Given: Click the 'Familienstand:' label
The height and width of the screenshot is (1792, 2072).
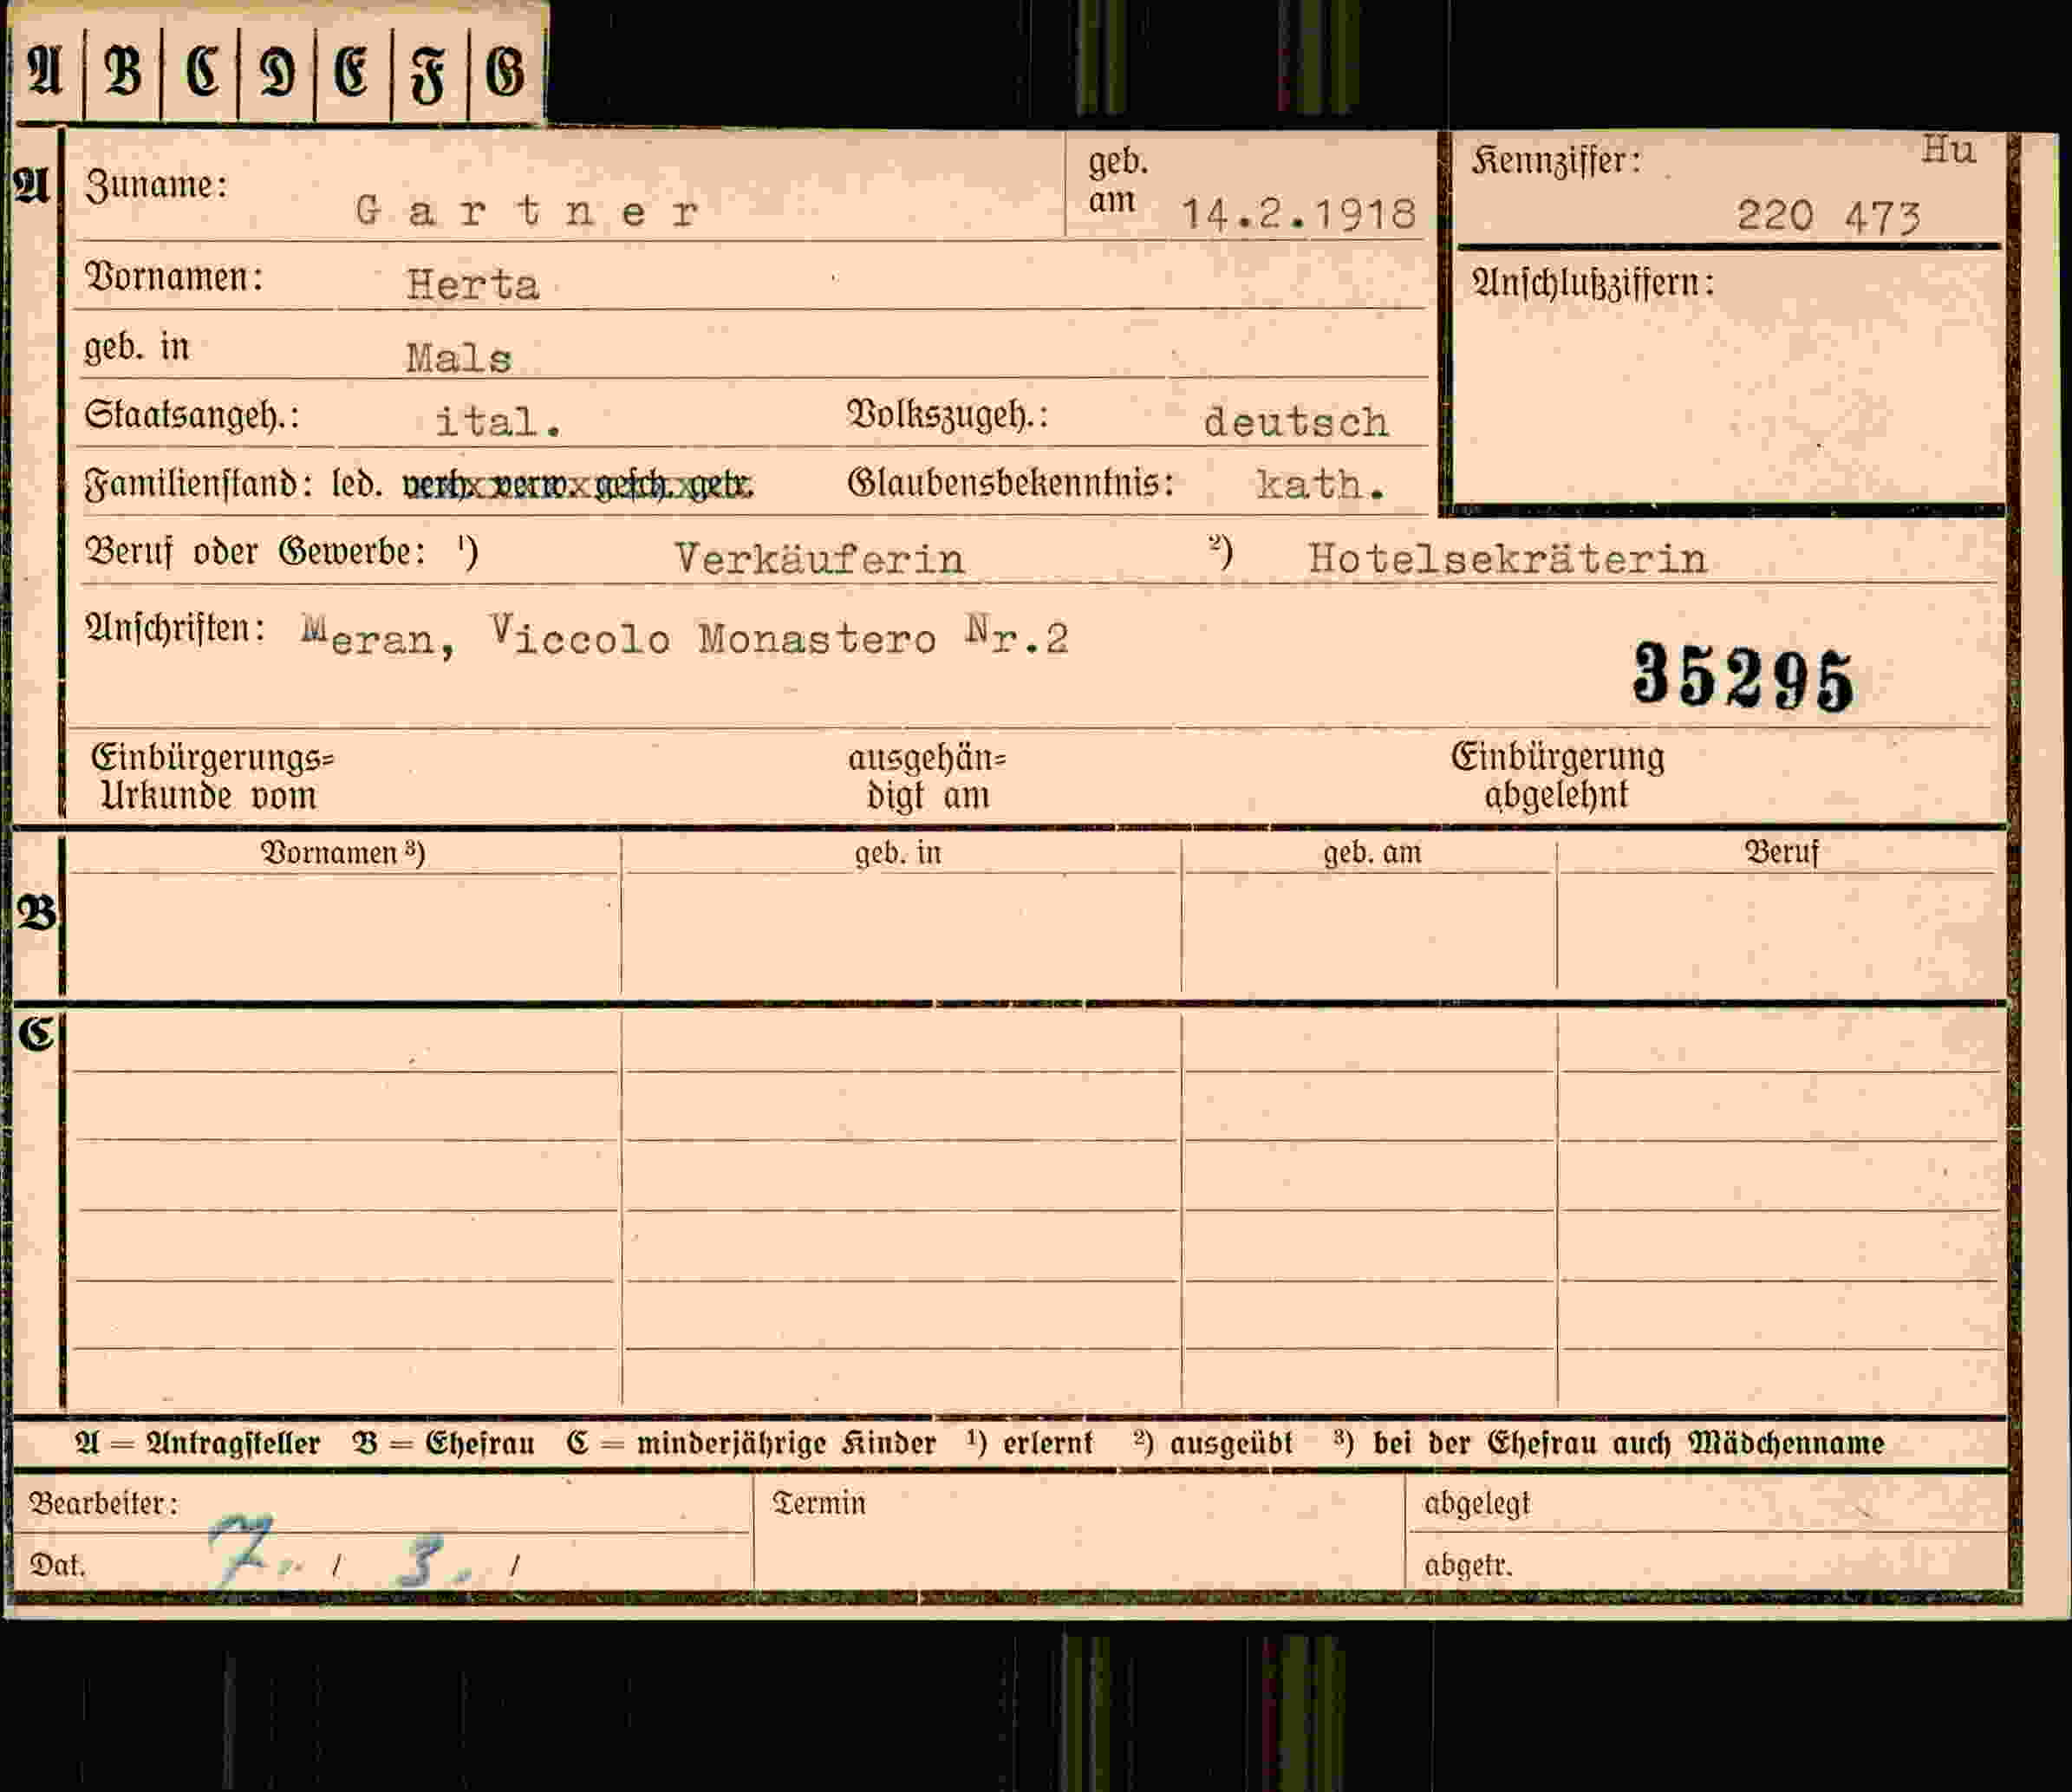Looking at the screenshot, I should tap(198, 484).
